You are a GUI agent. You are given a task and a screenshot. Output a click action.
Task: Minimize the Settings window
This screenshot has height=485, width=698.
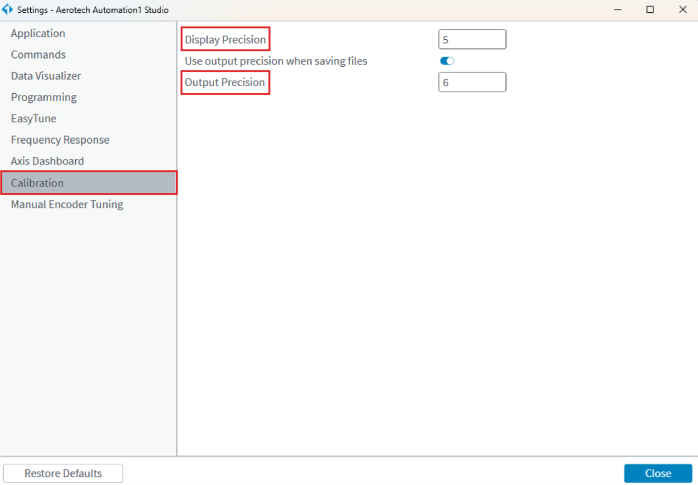coord(617,9)
